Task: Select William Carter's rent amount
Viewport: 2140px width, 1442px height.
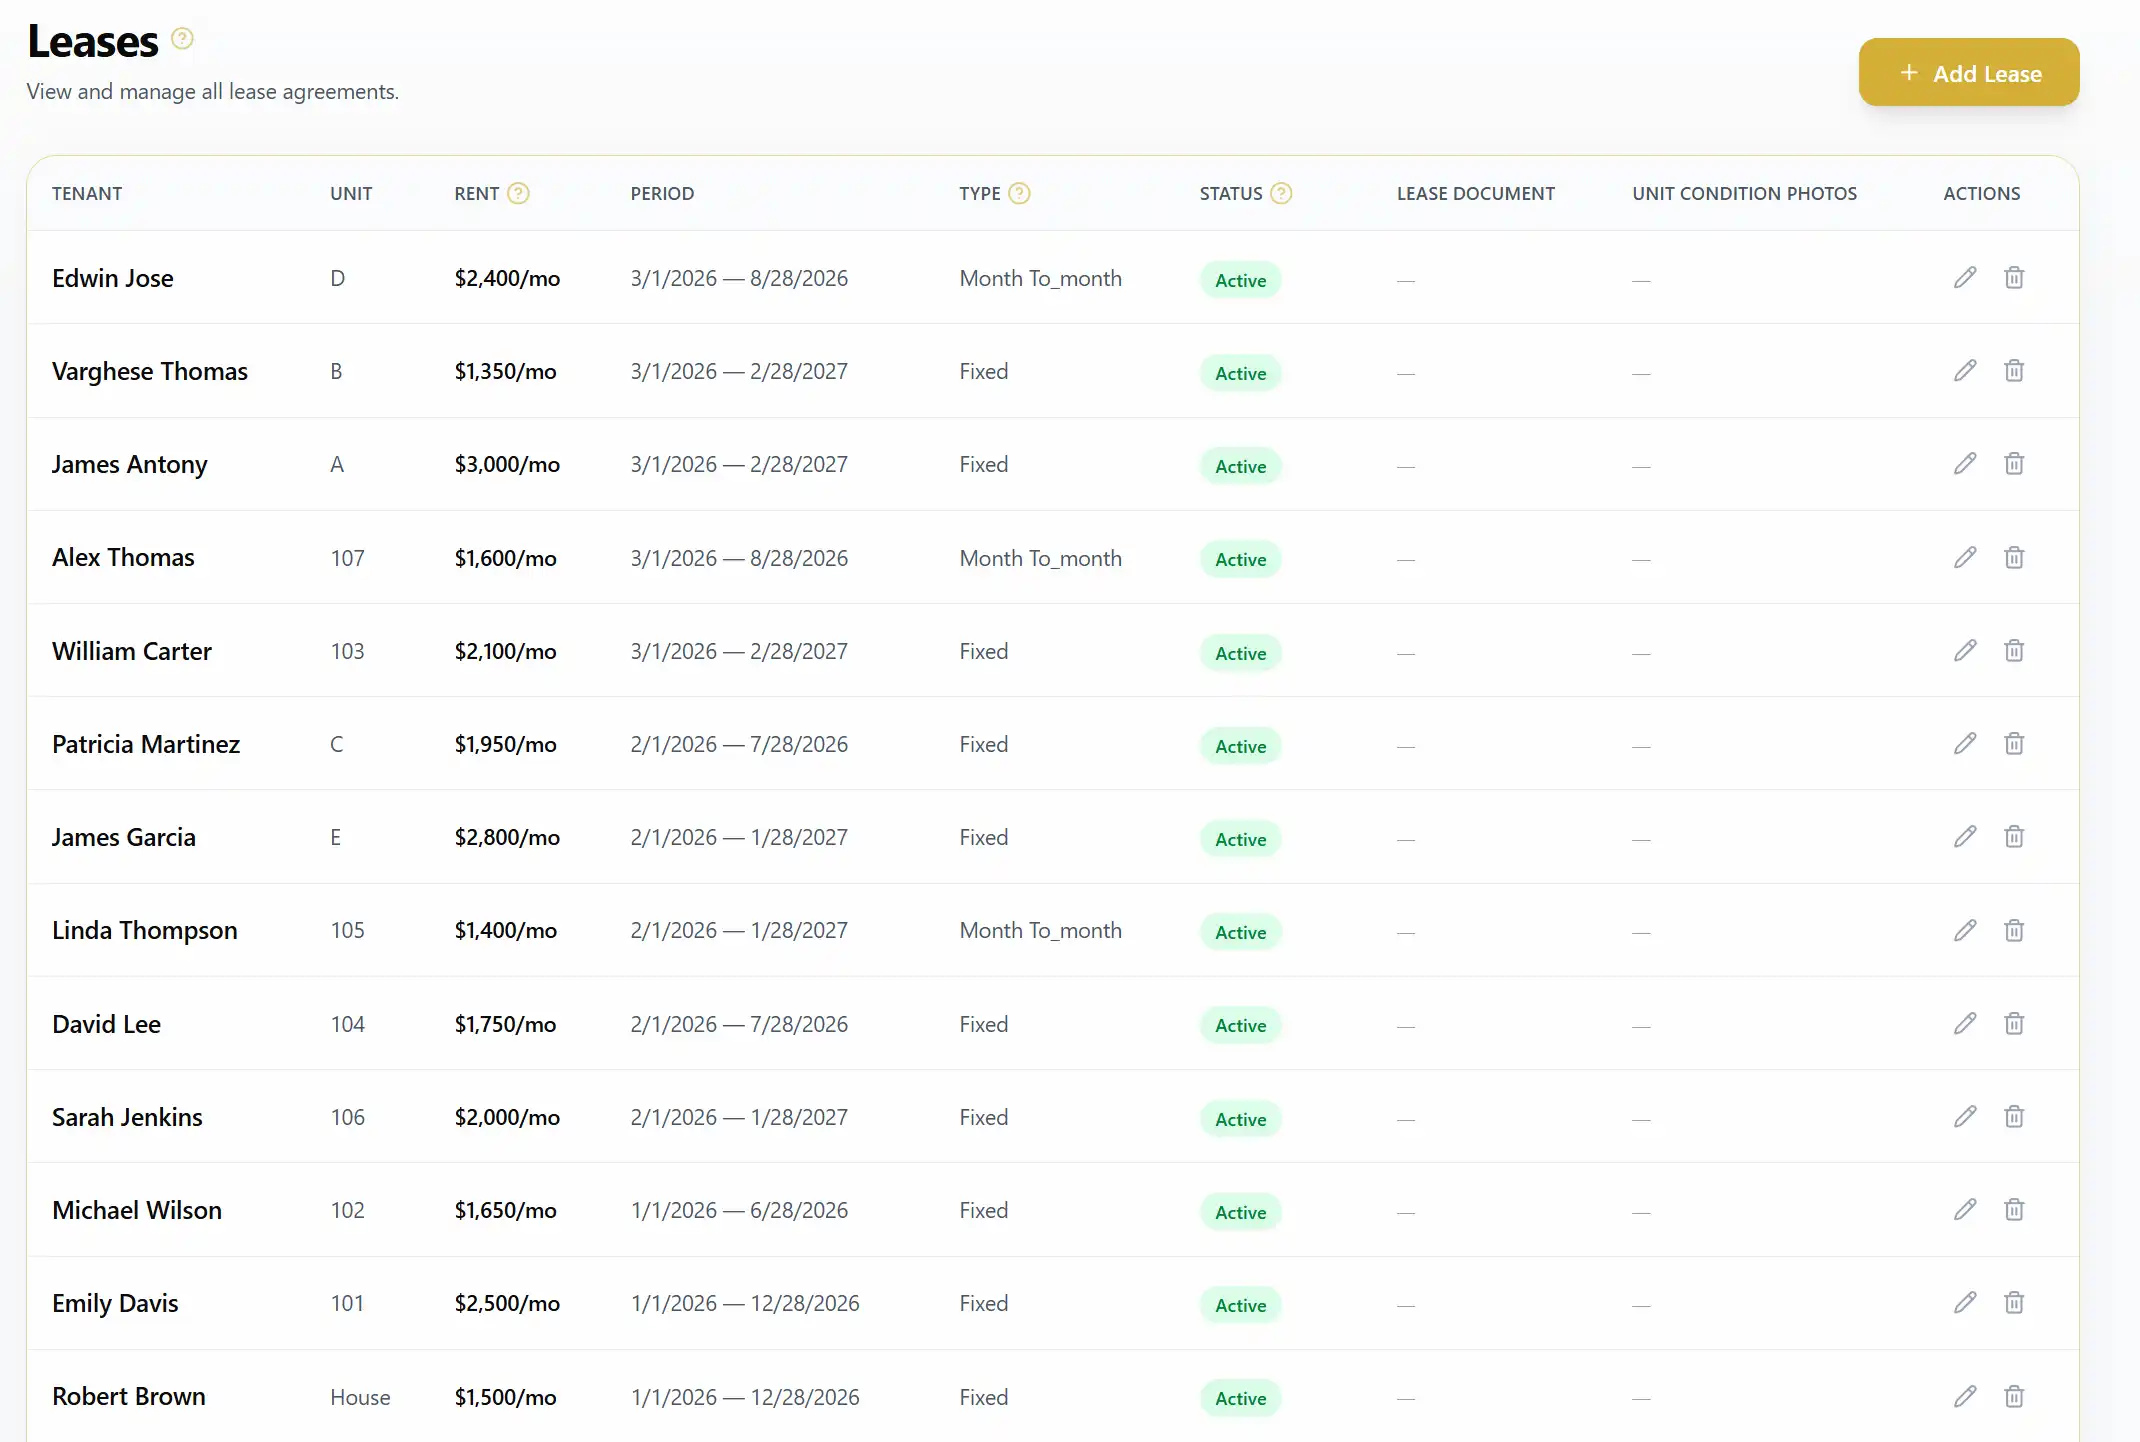Action: click(506, 650)
